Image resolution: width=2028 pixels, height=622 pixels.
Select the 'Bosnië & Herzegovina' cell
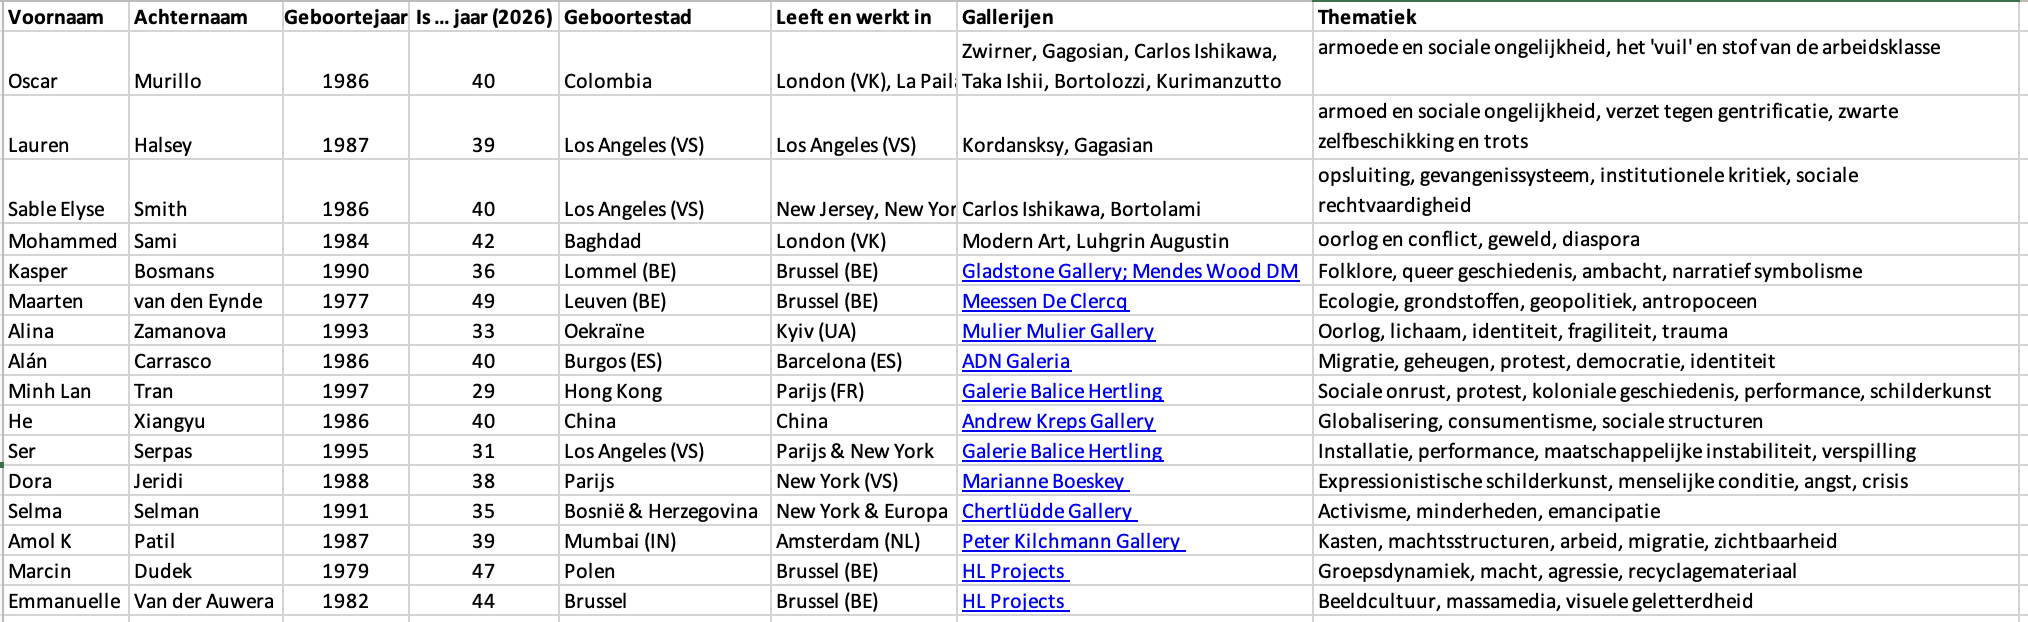tap(665, 511)
